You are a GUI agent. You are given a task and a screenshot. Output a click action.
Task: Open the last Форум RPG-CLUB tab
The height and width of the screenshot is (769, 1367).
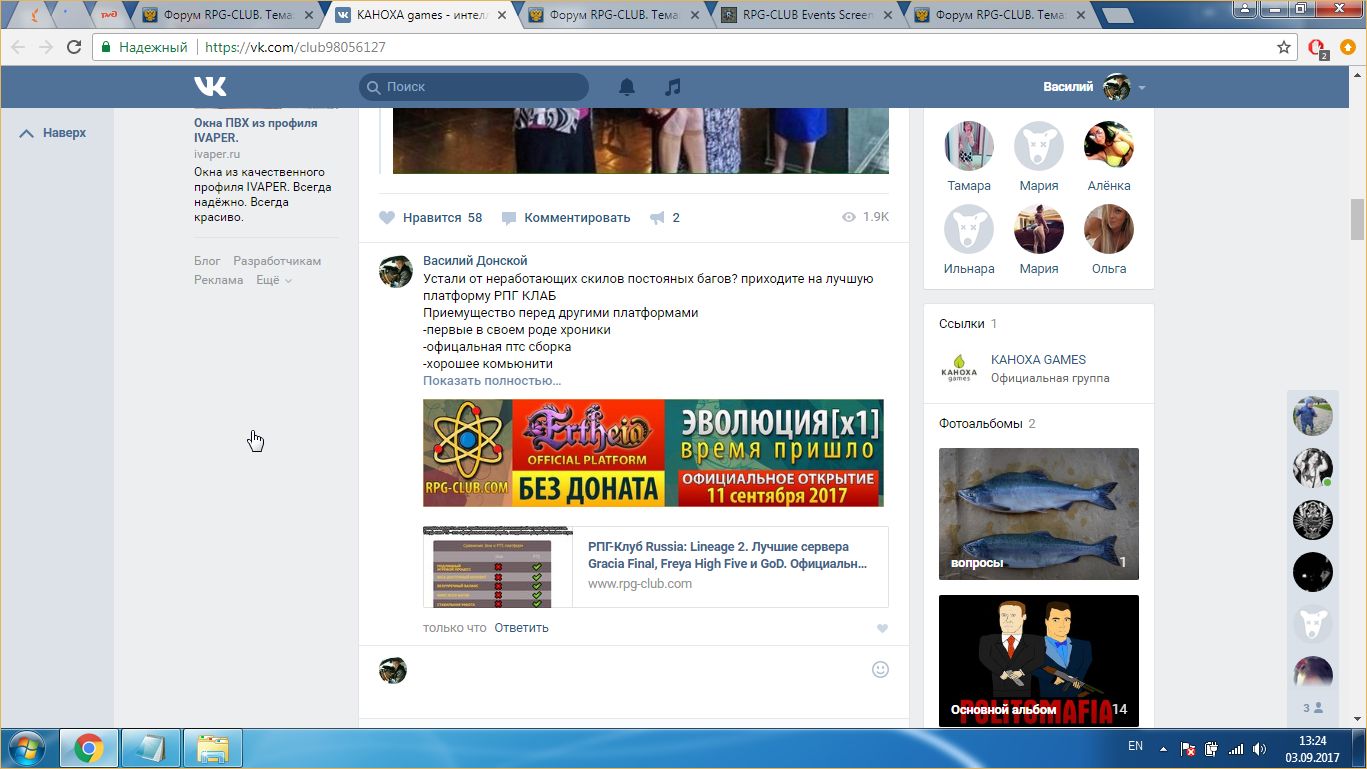(1000, 15)
